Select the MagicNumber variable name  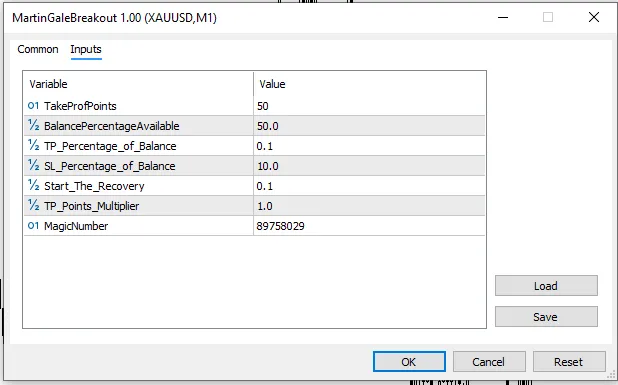coord(76,226)
